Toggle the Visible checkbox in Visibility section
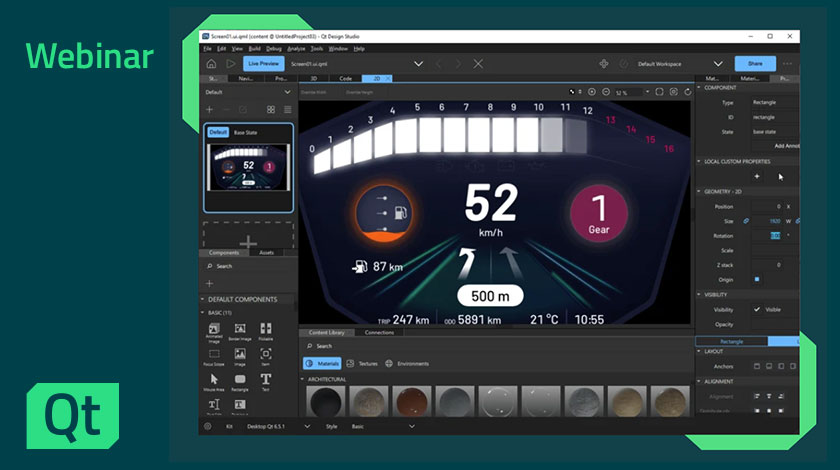 coord(756,309)
